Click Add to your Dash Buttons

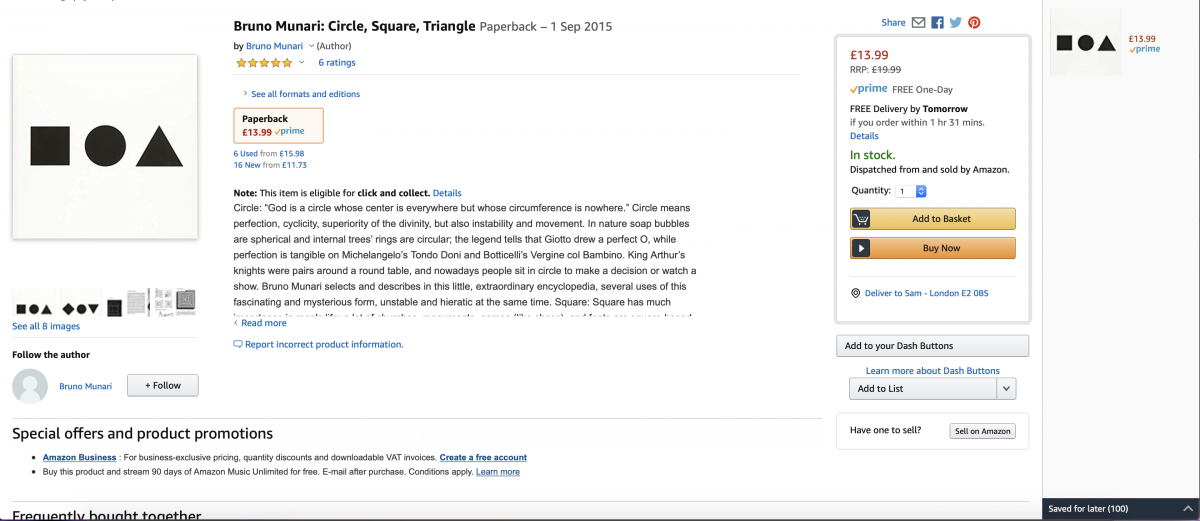click(x=932, y=346)
